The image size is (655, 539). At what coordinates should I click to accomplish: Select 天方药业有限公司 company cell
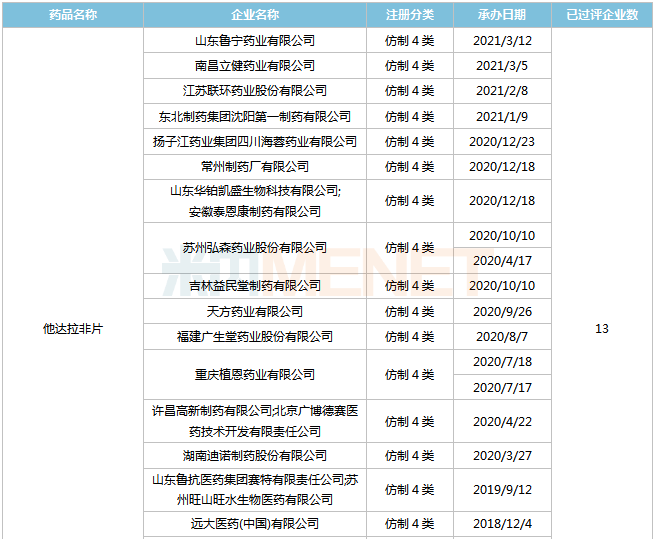pyautogui.click(x=255, y=312)
